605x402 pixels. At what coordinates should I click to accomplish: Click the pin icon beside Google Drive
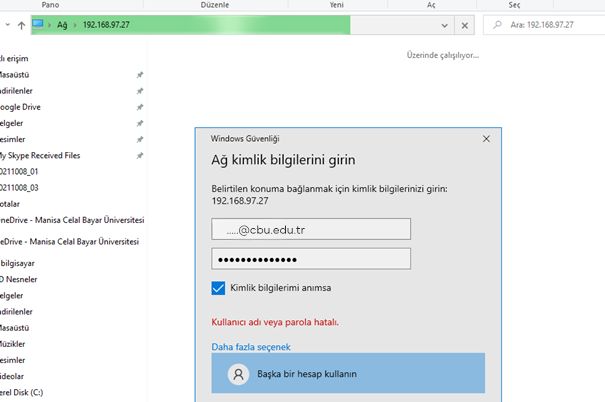pyautogui.click(x=140, y=107)
